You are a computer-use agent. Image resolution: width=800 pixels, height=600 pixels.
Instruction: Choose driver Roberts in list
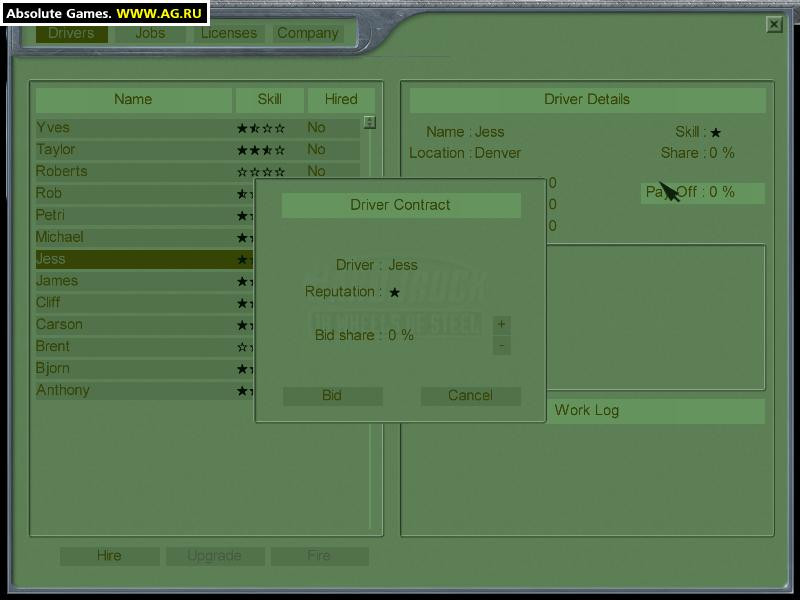tap(62, 172)
